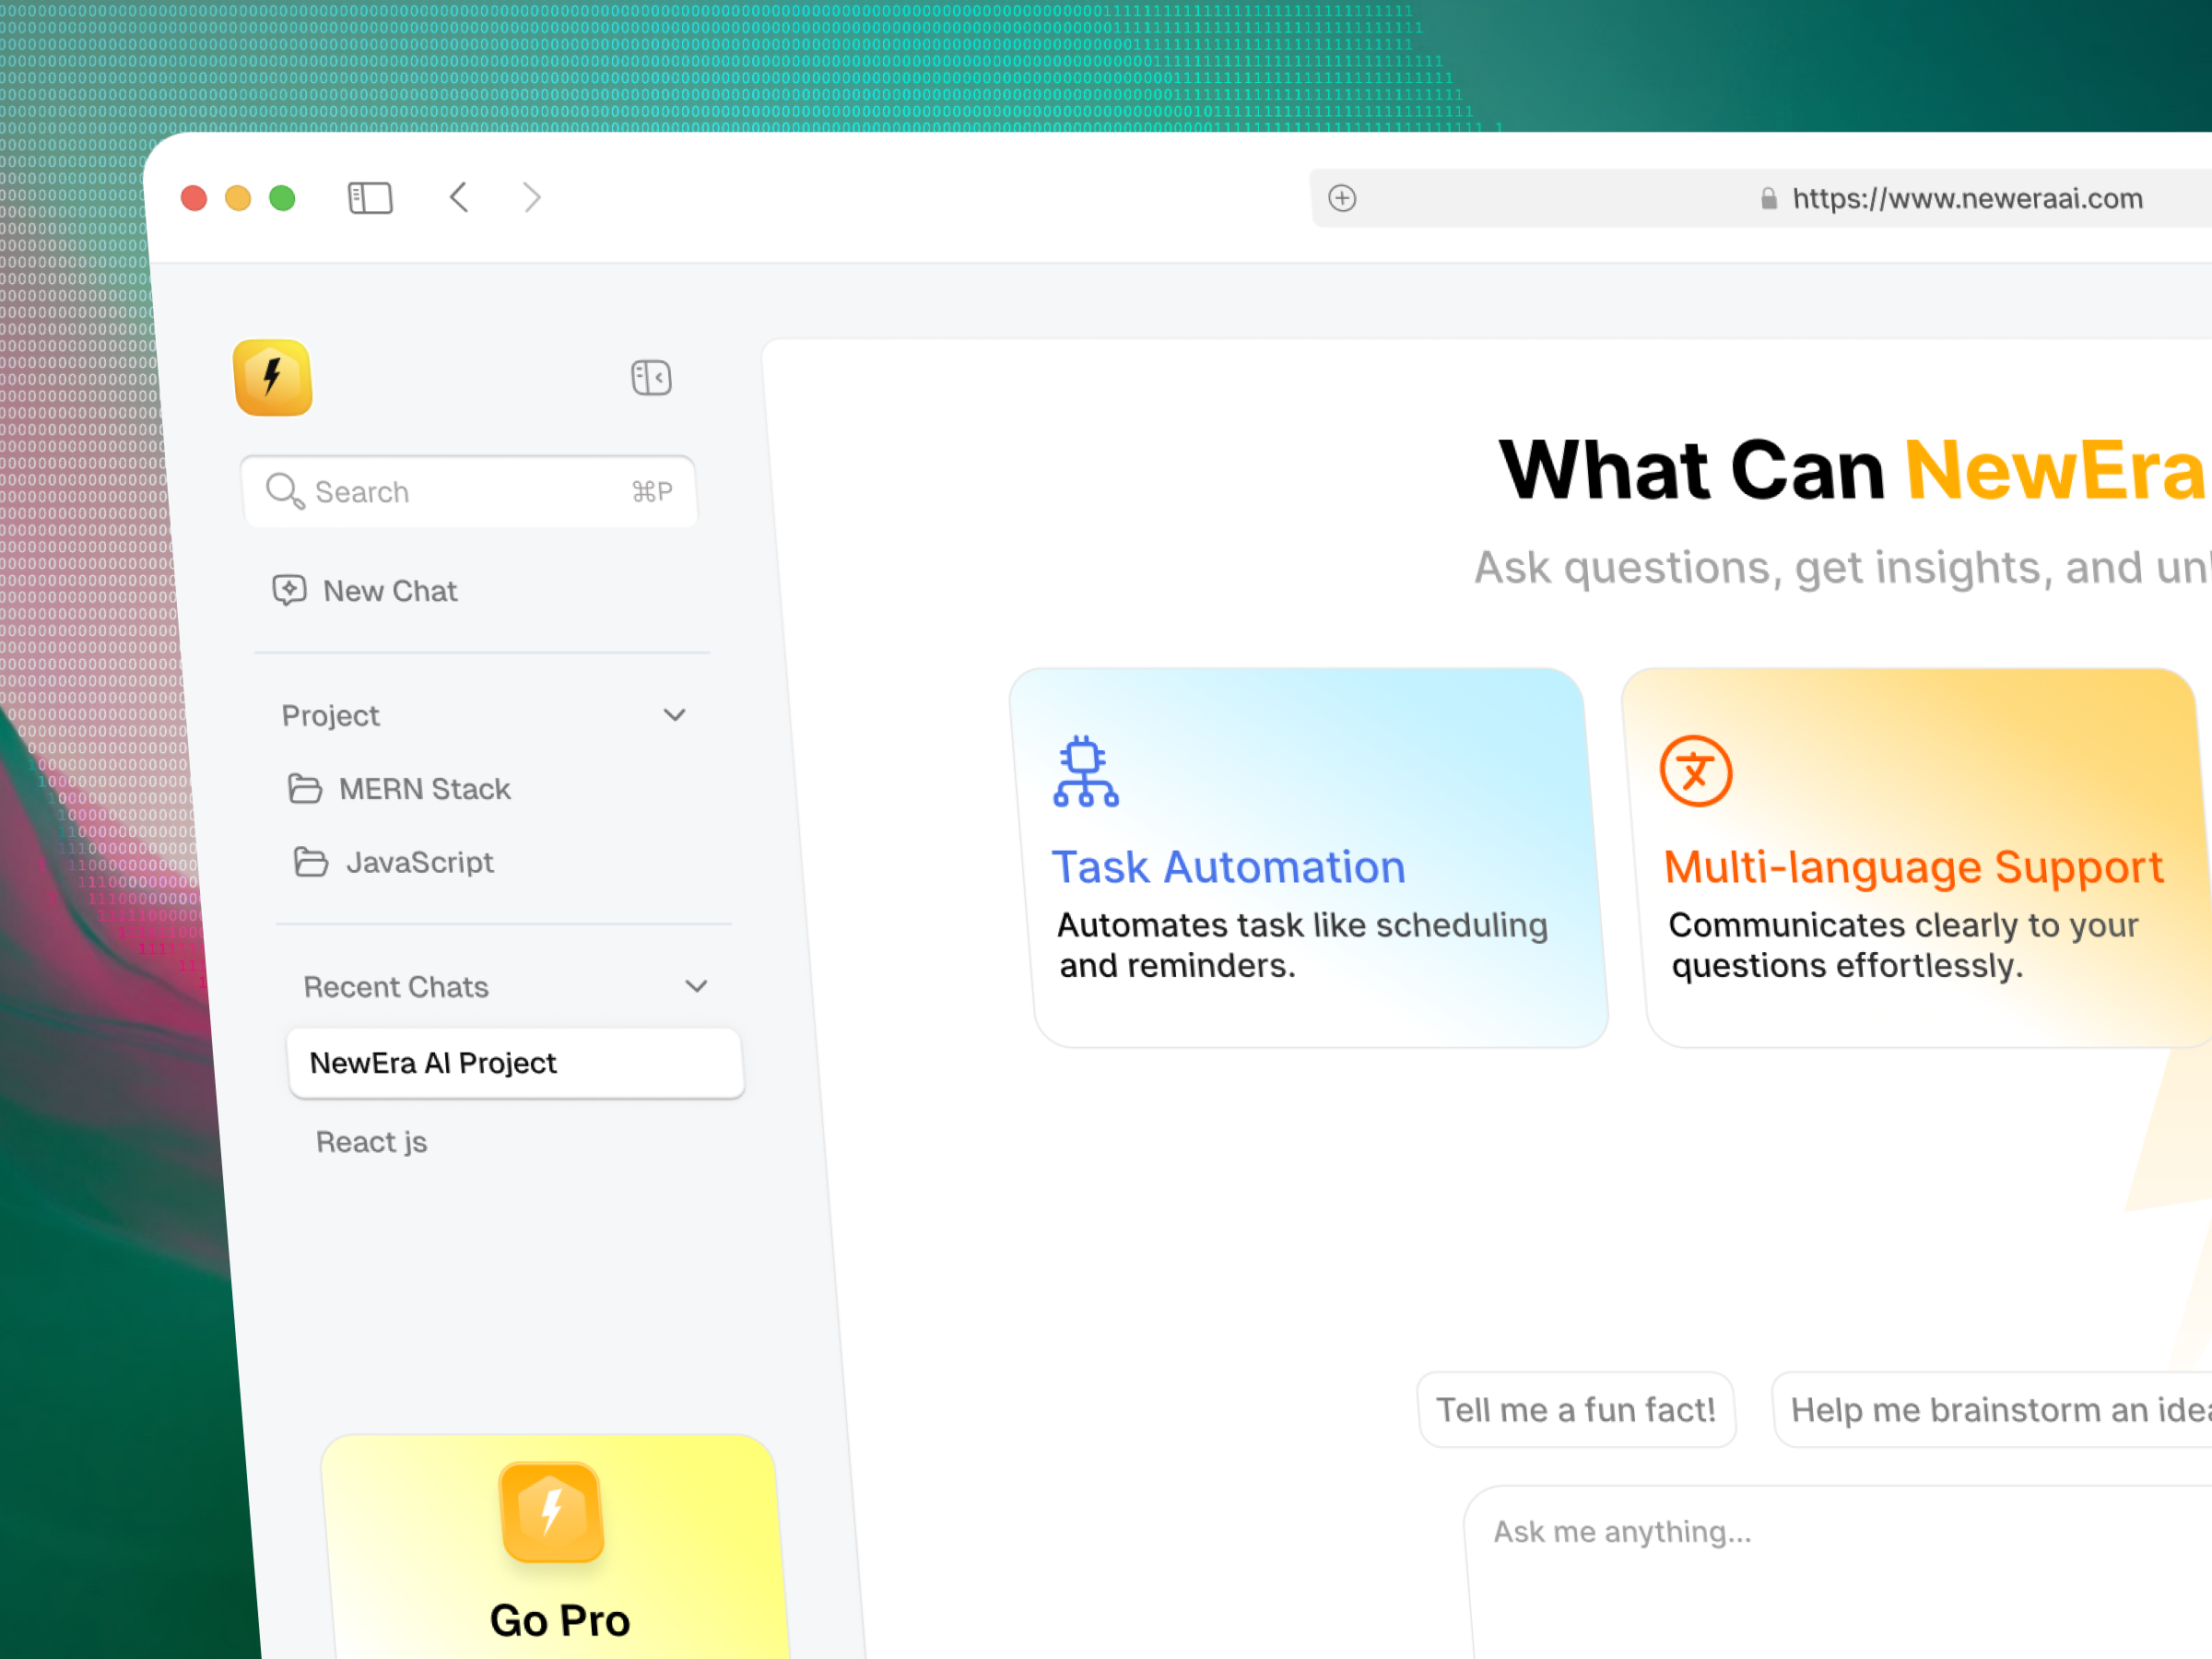Screen dimensions: 2212x1659
Task: Click the JavaScript folder icon
Action: pyautogui.click(x=311, y=861)
